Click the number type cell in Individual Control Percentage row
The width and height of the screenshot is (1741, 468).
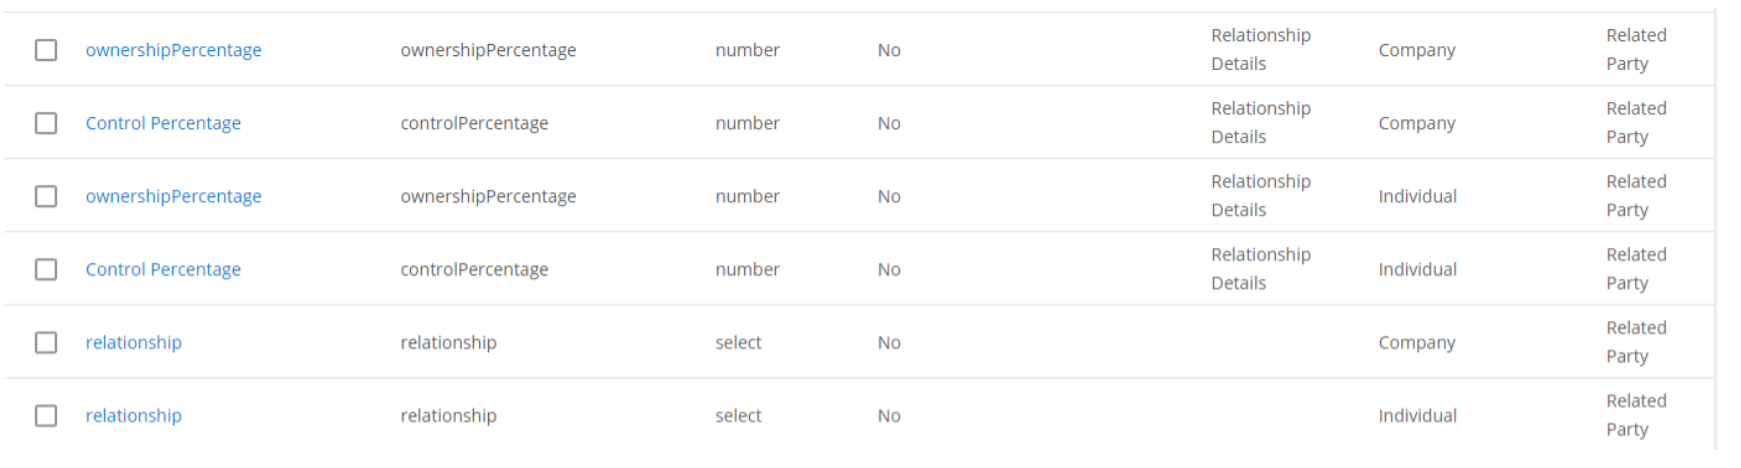click(x=747, y=269)
